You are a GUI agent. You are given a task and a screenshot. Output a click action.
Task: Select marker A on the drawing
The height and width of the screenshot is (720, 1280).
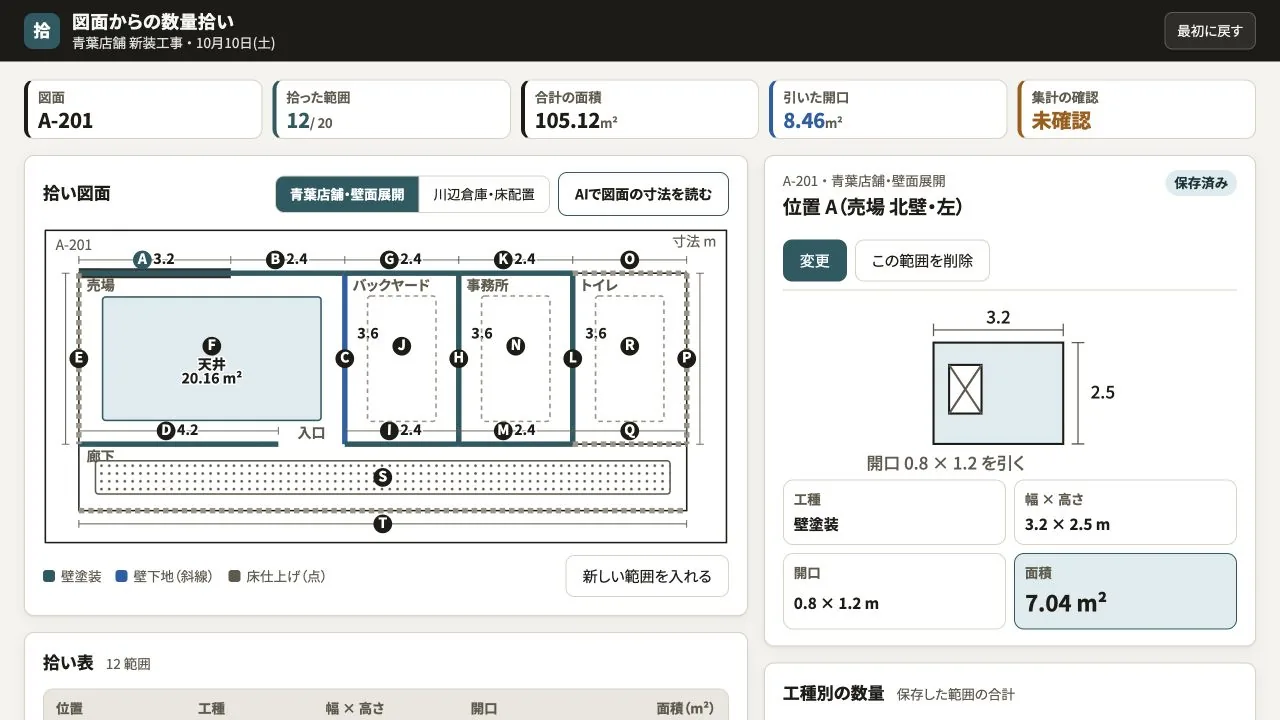click(142, 259)
